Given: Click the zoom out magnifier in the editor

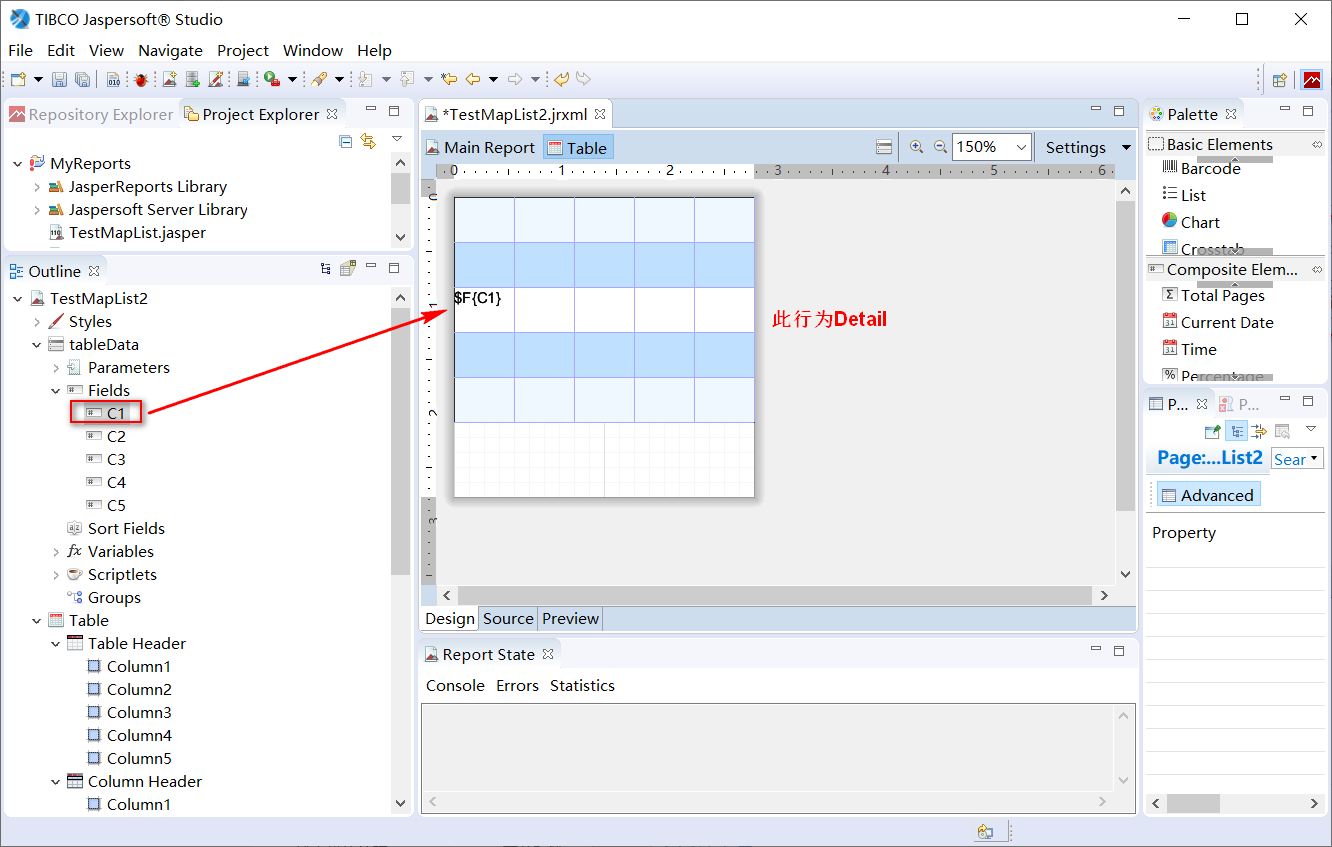Looking at the screenshot, I should pos(940,147).
